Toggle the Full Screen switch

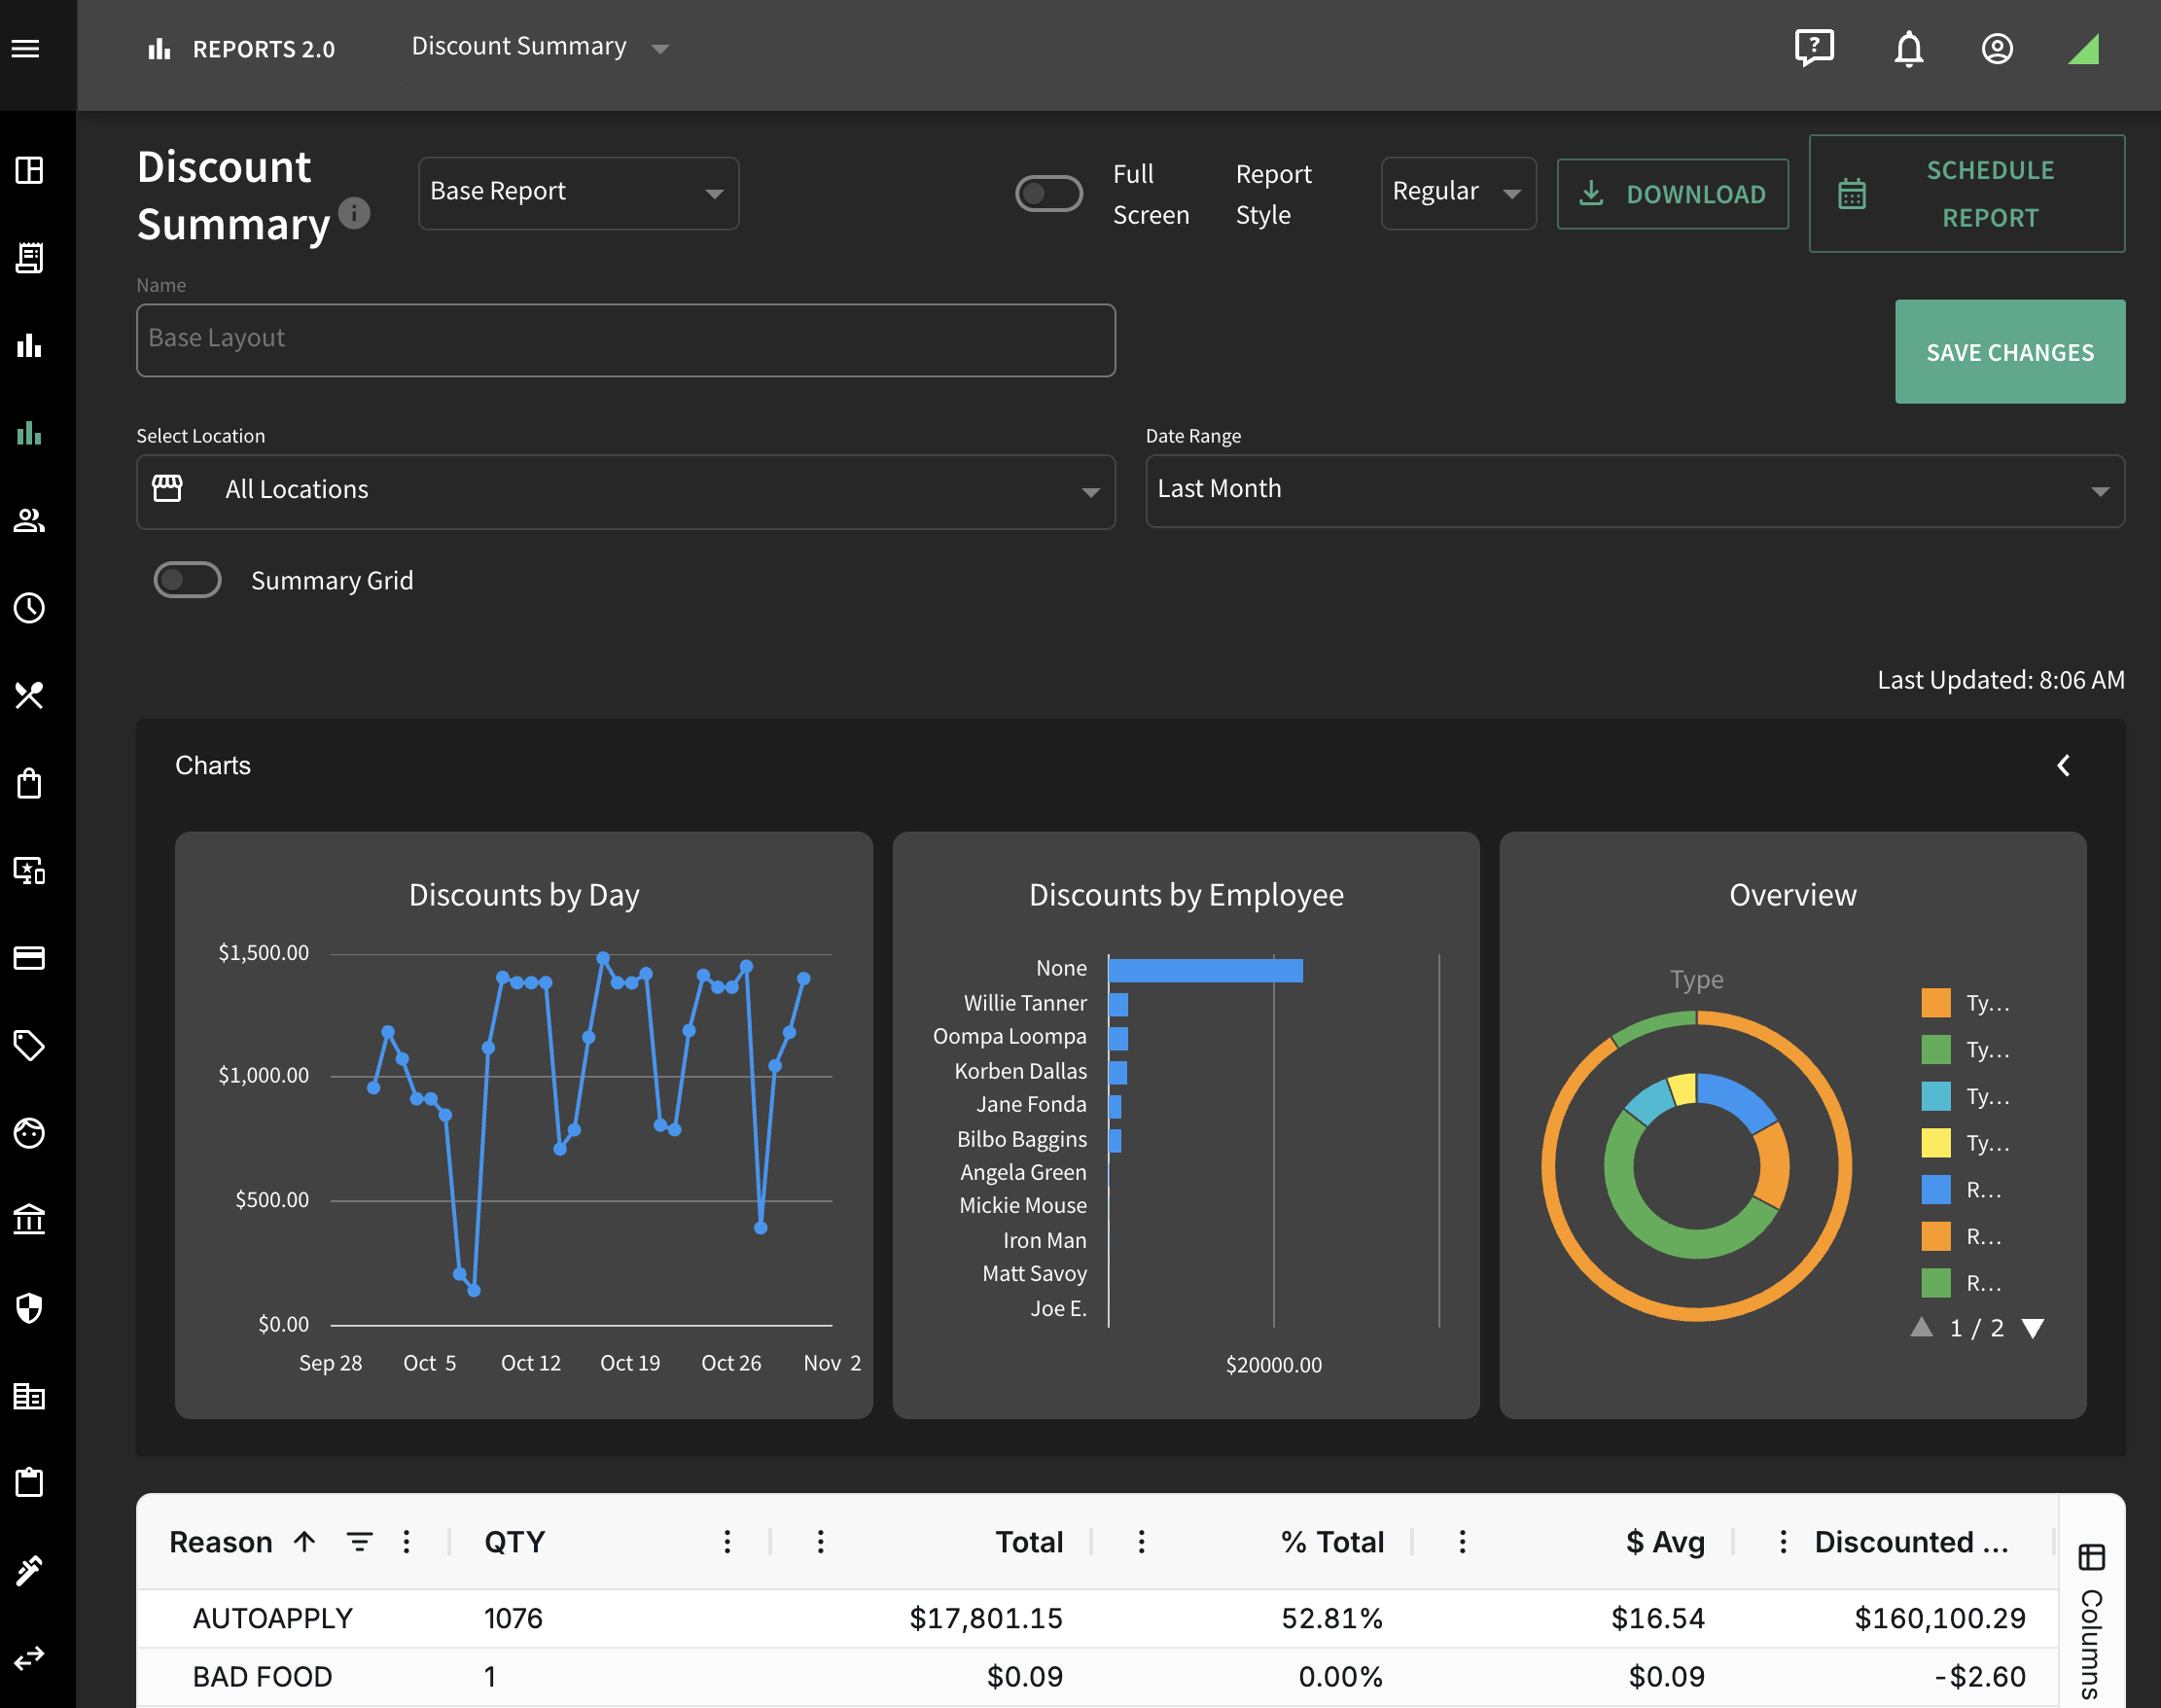point(1048,193)
